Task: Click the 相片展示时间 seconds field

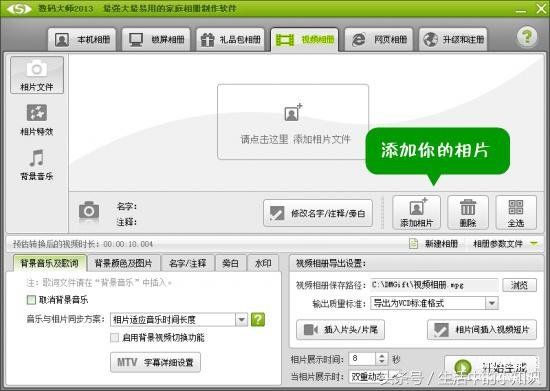Action: click(363, 359)
